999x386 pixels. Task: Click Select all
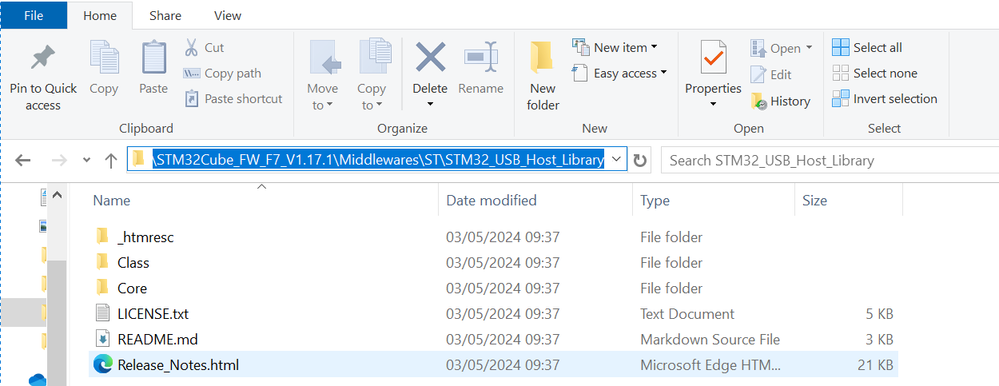867,48
